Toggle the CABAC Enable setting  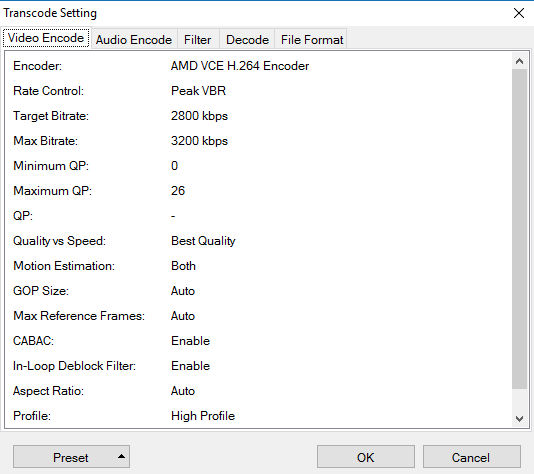tap(190, 341)
